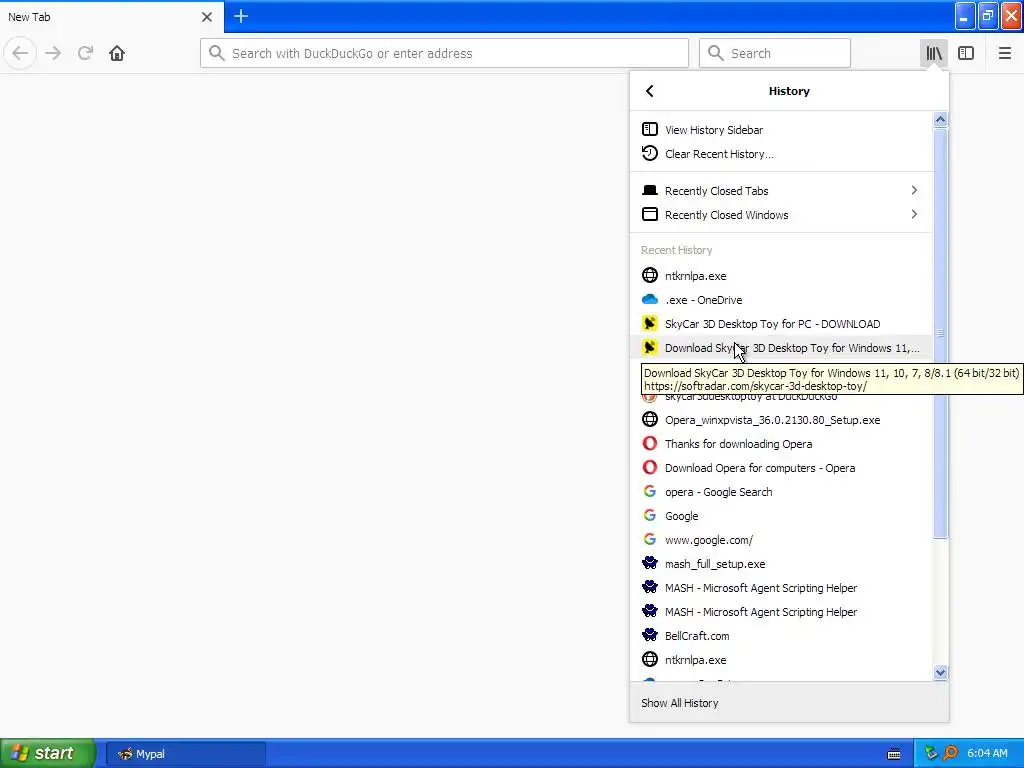Screen dimensions: 1024x768
Task: Click the browser Forward arrow
Action: (x=53, y=53)
